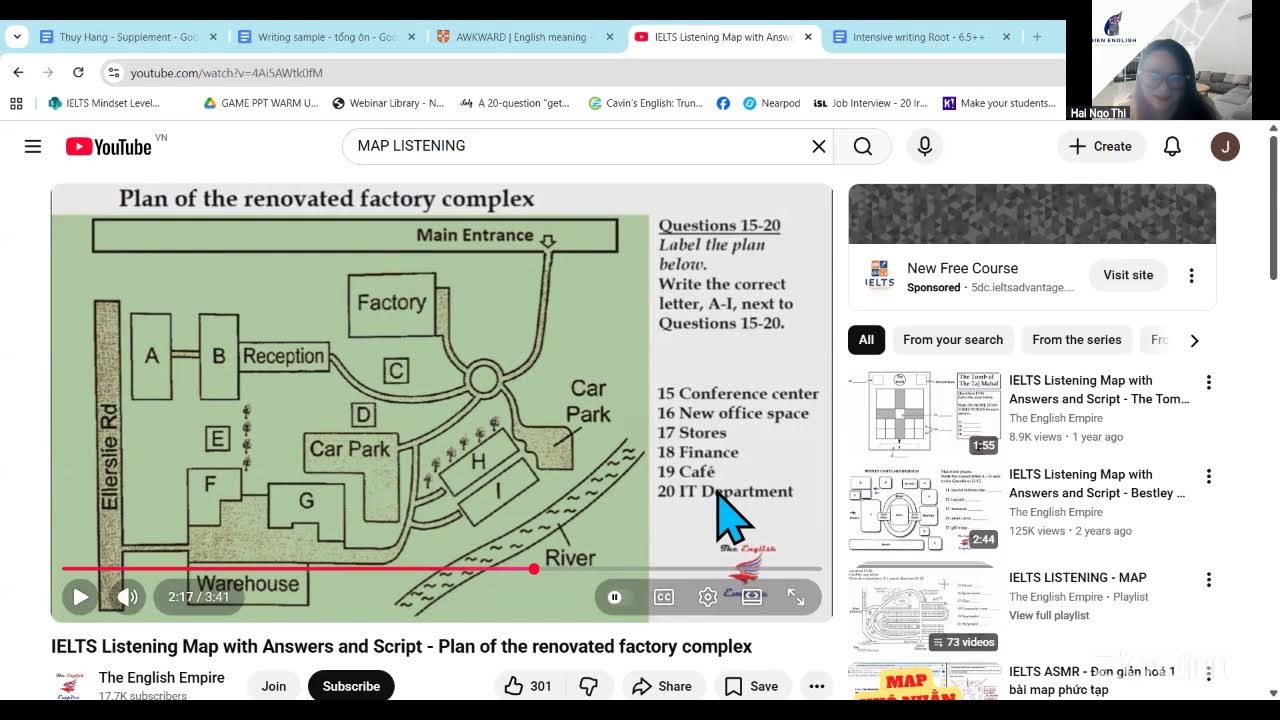Run search with the magnifier button
Viewport: 1280px width, 720px height.
[x=863, y=146]
